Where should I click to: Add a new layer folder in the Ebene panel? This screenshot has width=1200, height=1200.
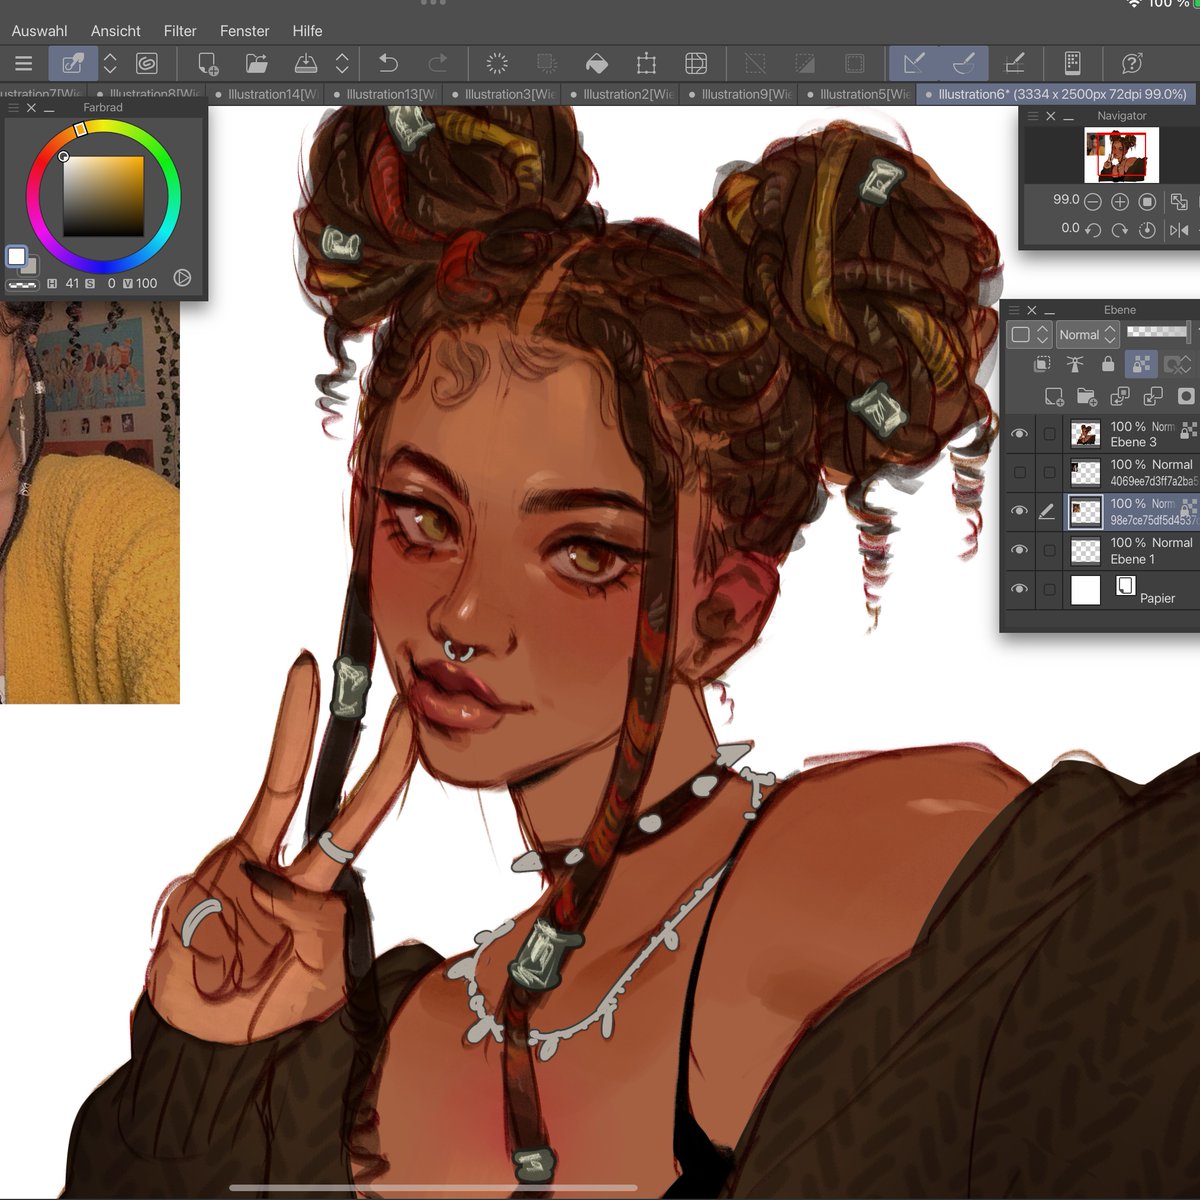click(1087, 397)
